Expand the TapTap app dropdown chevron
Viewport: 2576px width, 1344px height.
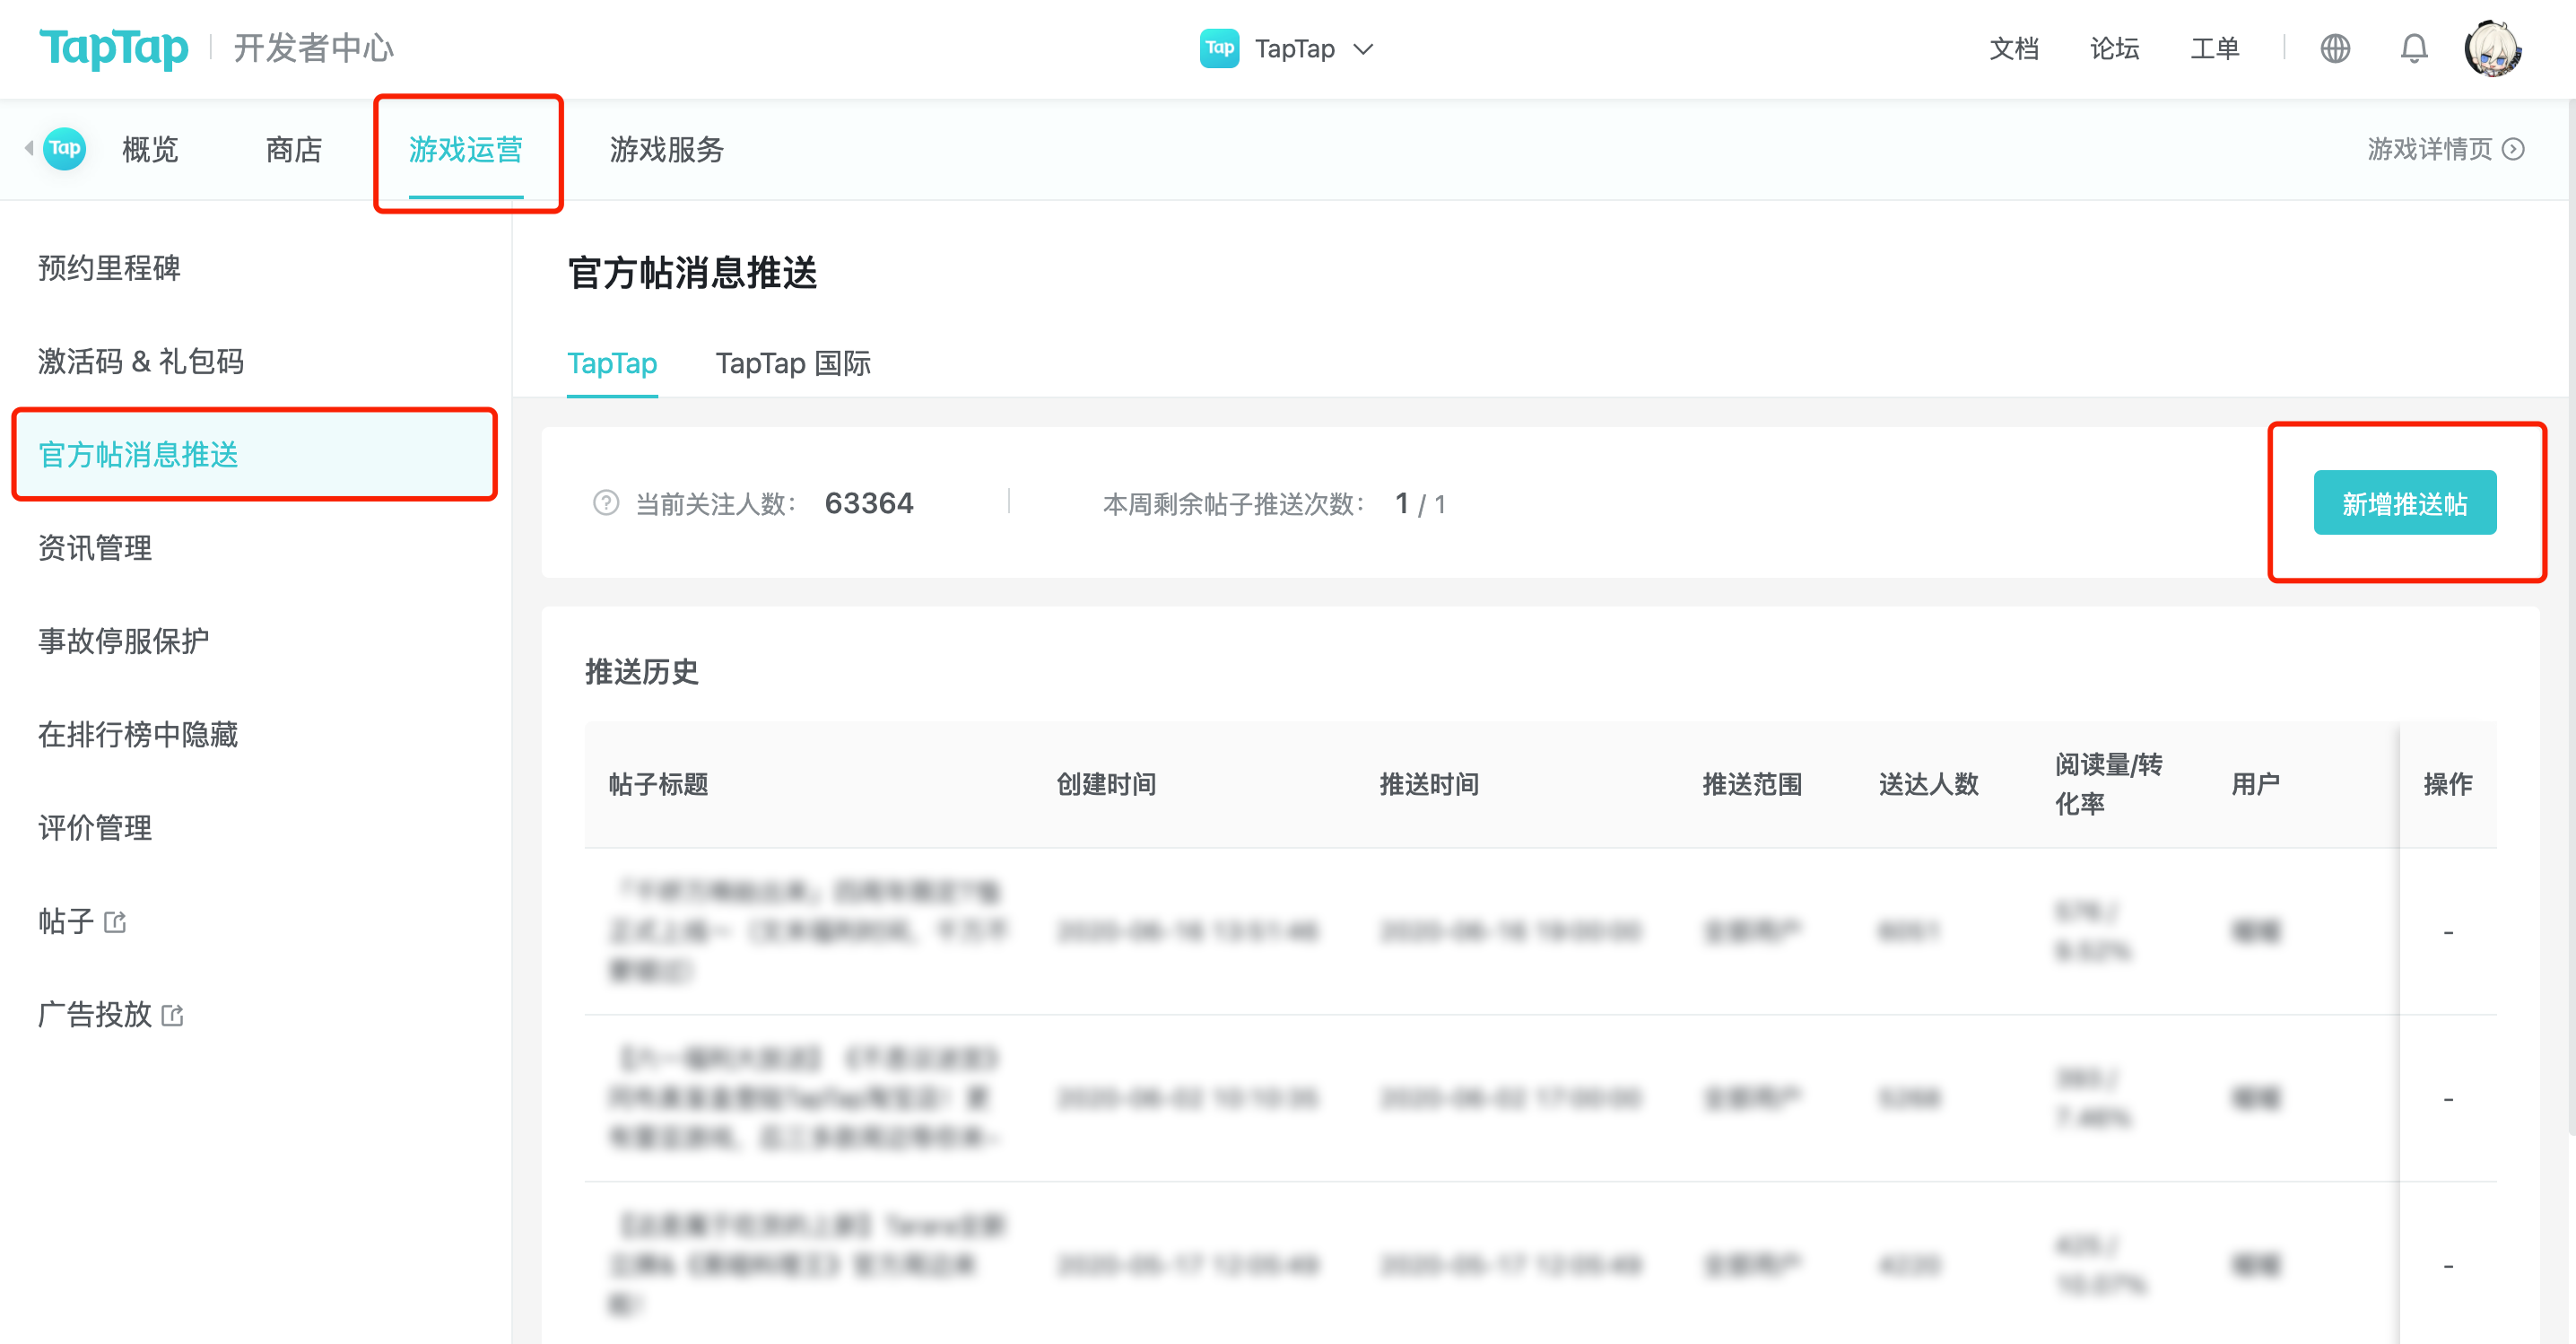pyautogui.click(x=1365, y=49)
